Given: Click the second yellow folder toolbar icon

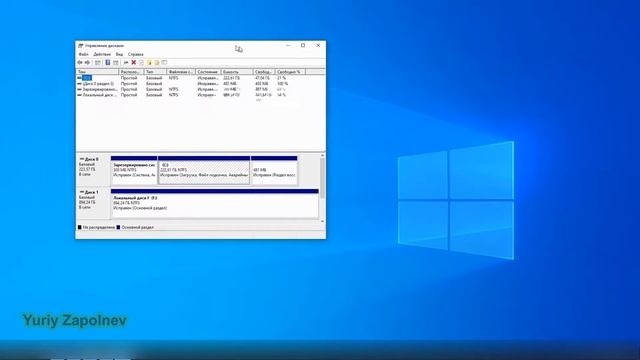Looking at the screenshot, I should coord(157,62).
